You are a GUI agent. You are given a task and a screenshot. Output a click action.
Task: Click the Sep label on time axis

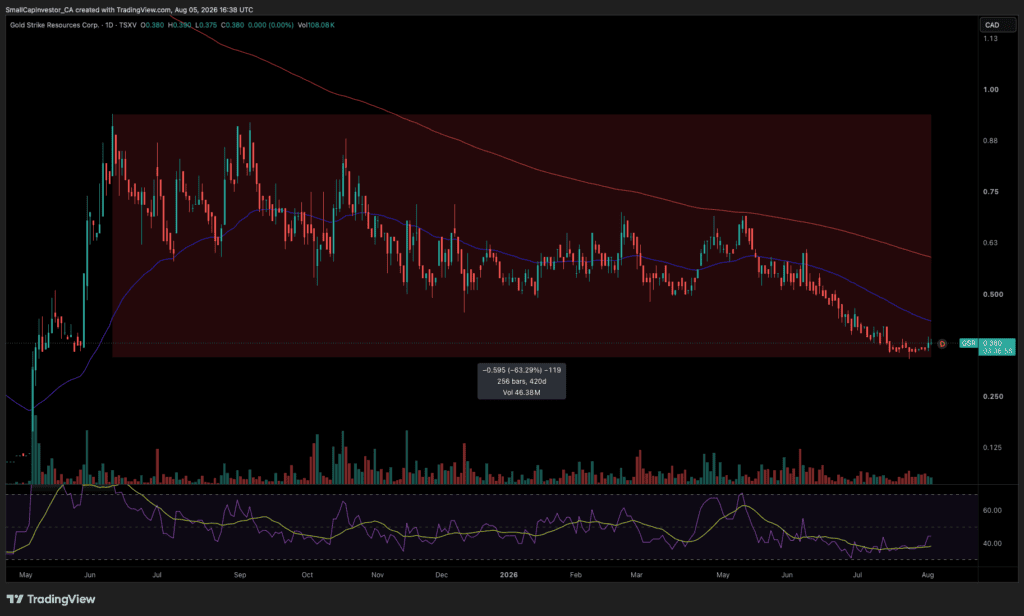[x=240, y=575]
